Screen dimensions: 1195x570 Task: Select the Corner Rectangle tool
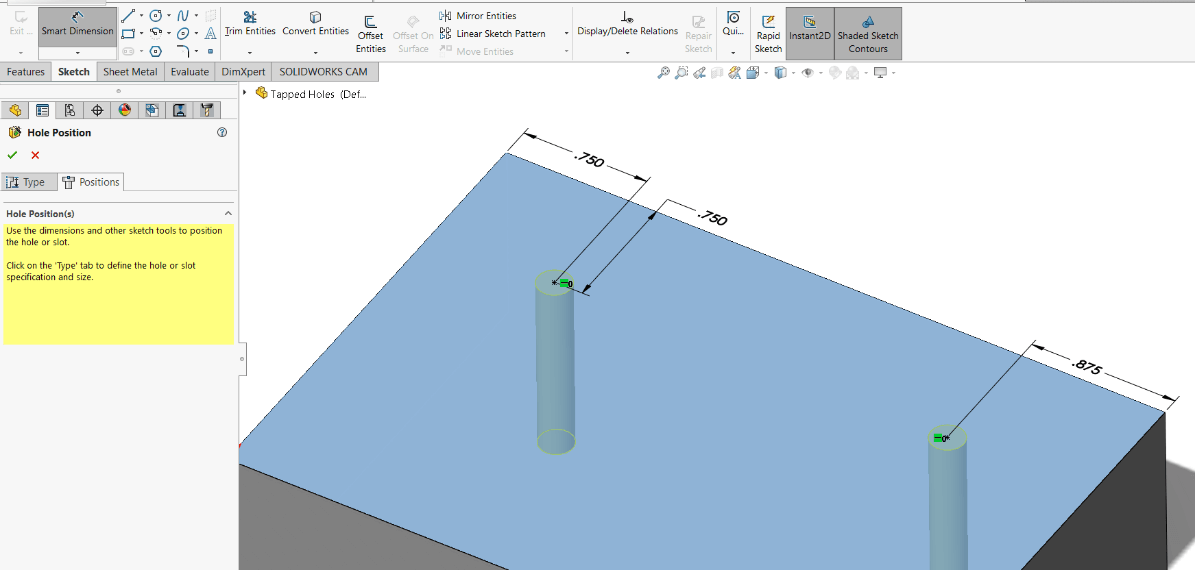tap(129, 34)
